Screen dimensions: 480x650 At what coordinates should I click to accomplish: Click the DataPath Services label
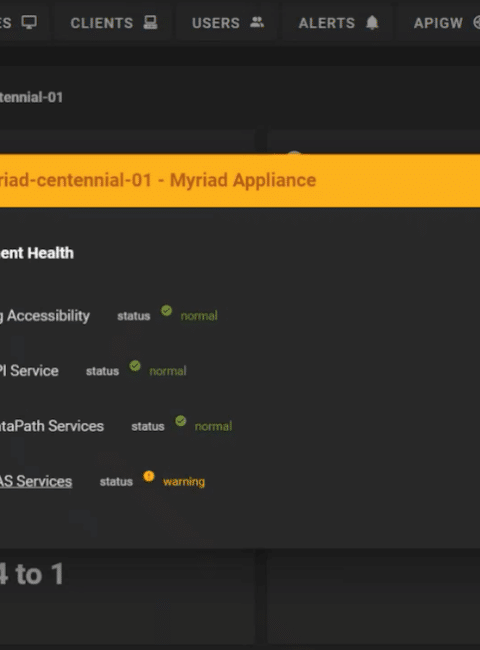pyautogui.click(x=52, y=426)
